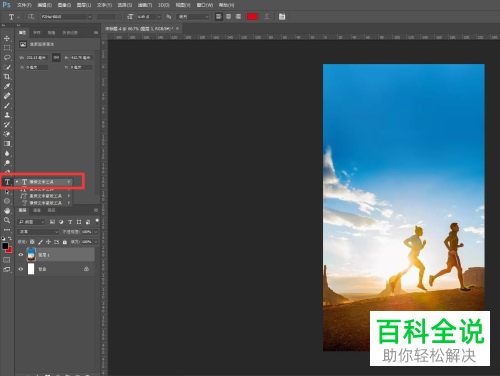The width and height of the screenshot is (500, 376).
Task: Reset default foreground and background colors
Action: tap(3, 238)
